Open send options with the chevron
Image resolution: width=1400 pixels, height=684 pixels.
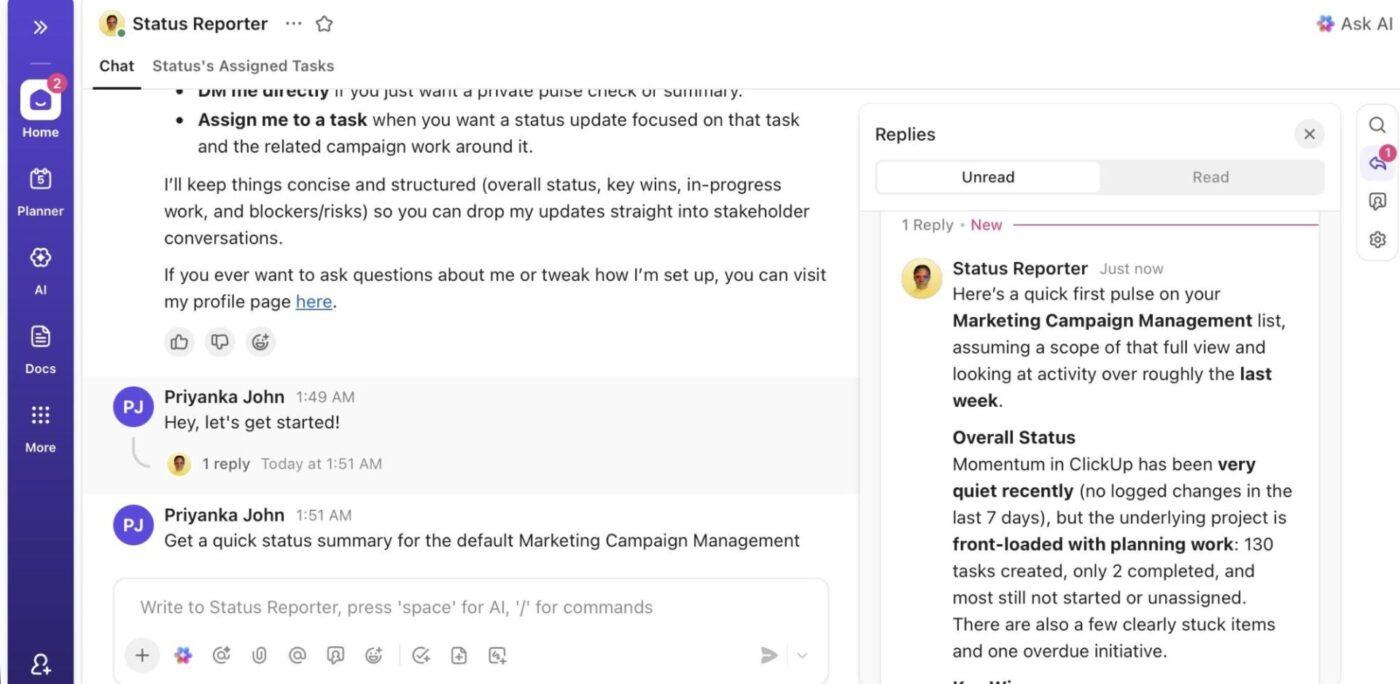[x=801, y=655]
